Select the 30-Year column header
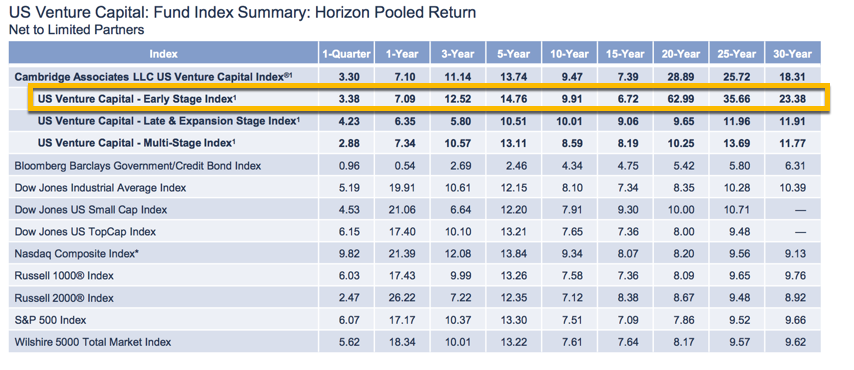The width and height of the screenshot is (854, 370). (792, 54)
